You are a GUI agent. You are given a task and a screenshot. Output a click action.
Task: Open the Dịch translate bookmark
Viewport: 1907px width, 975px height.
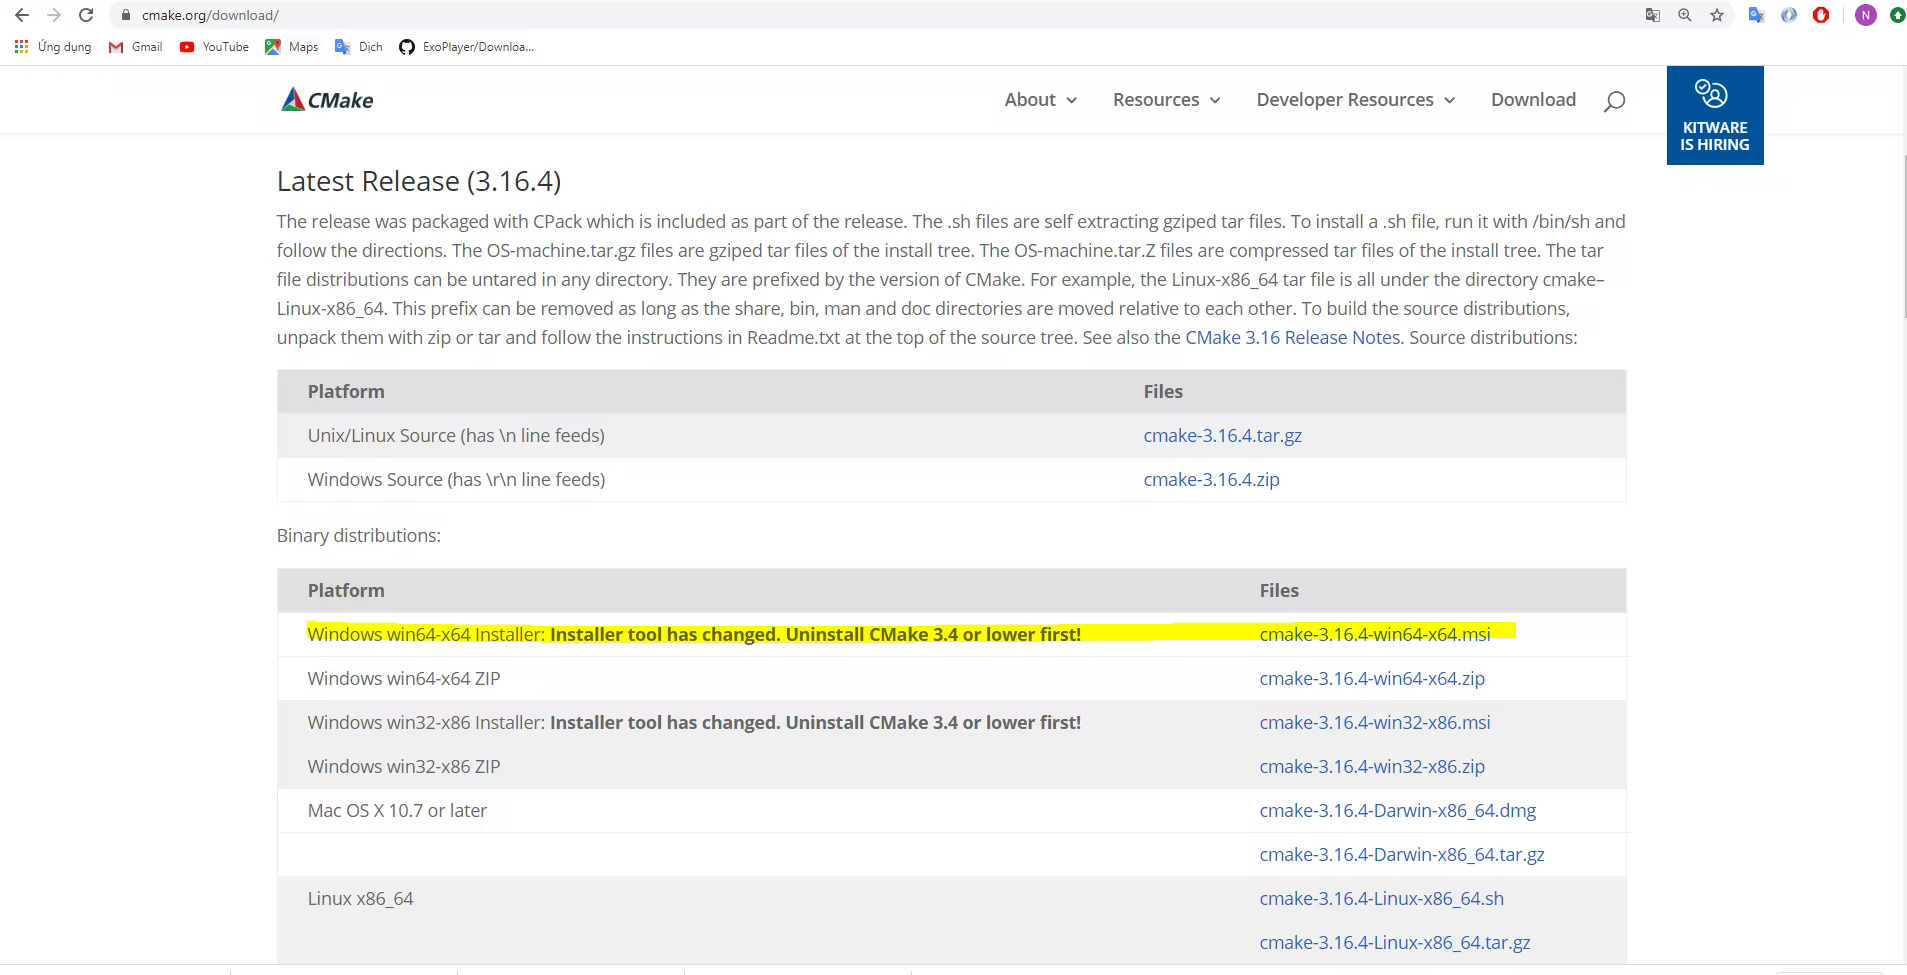click(x=358, y=47)
